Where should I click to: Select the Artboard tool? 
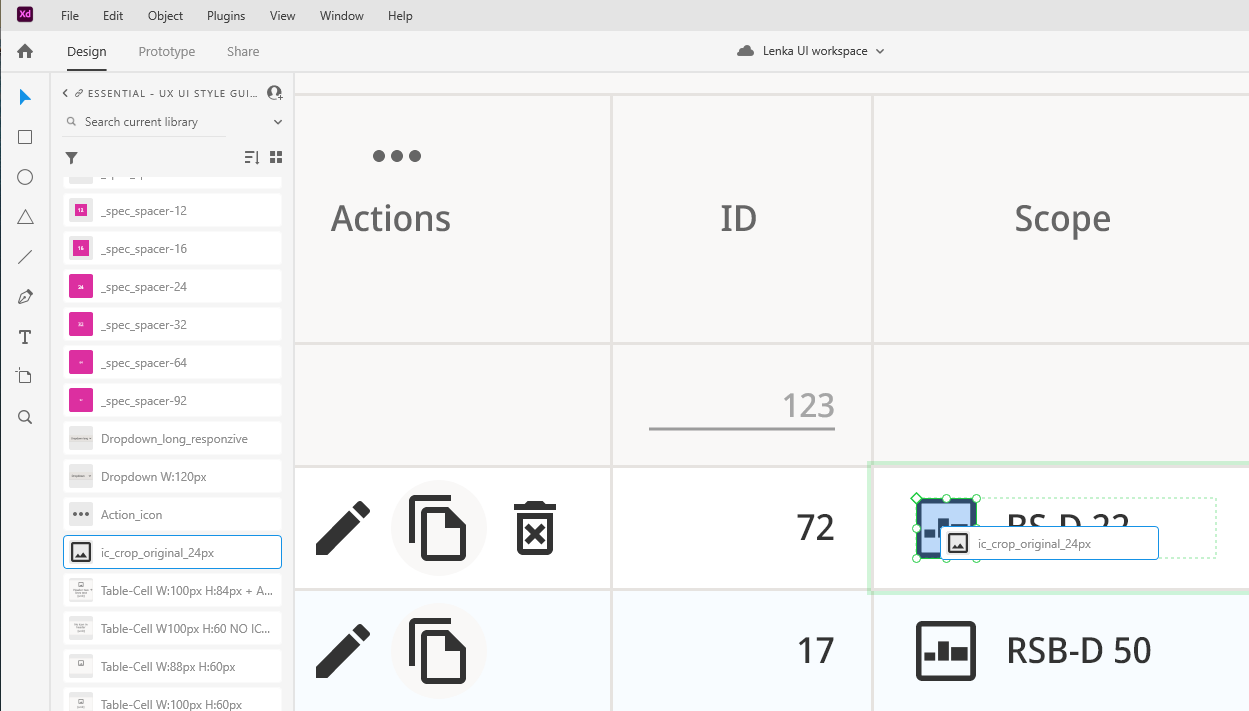pyautogui.click(x=24, y=376)
